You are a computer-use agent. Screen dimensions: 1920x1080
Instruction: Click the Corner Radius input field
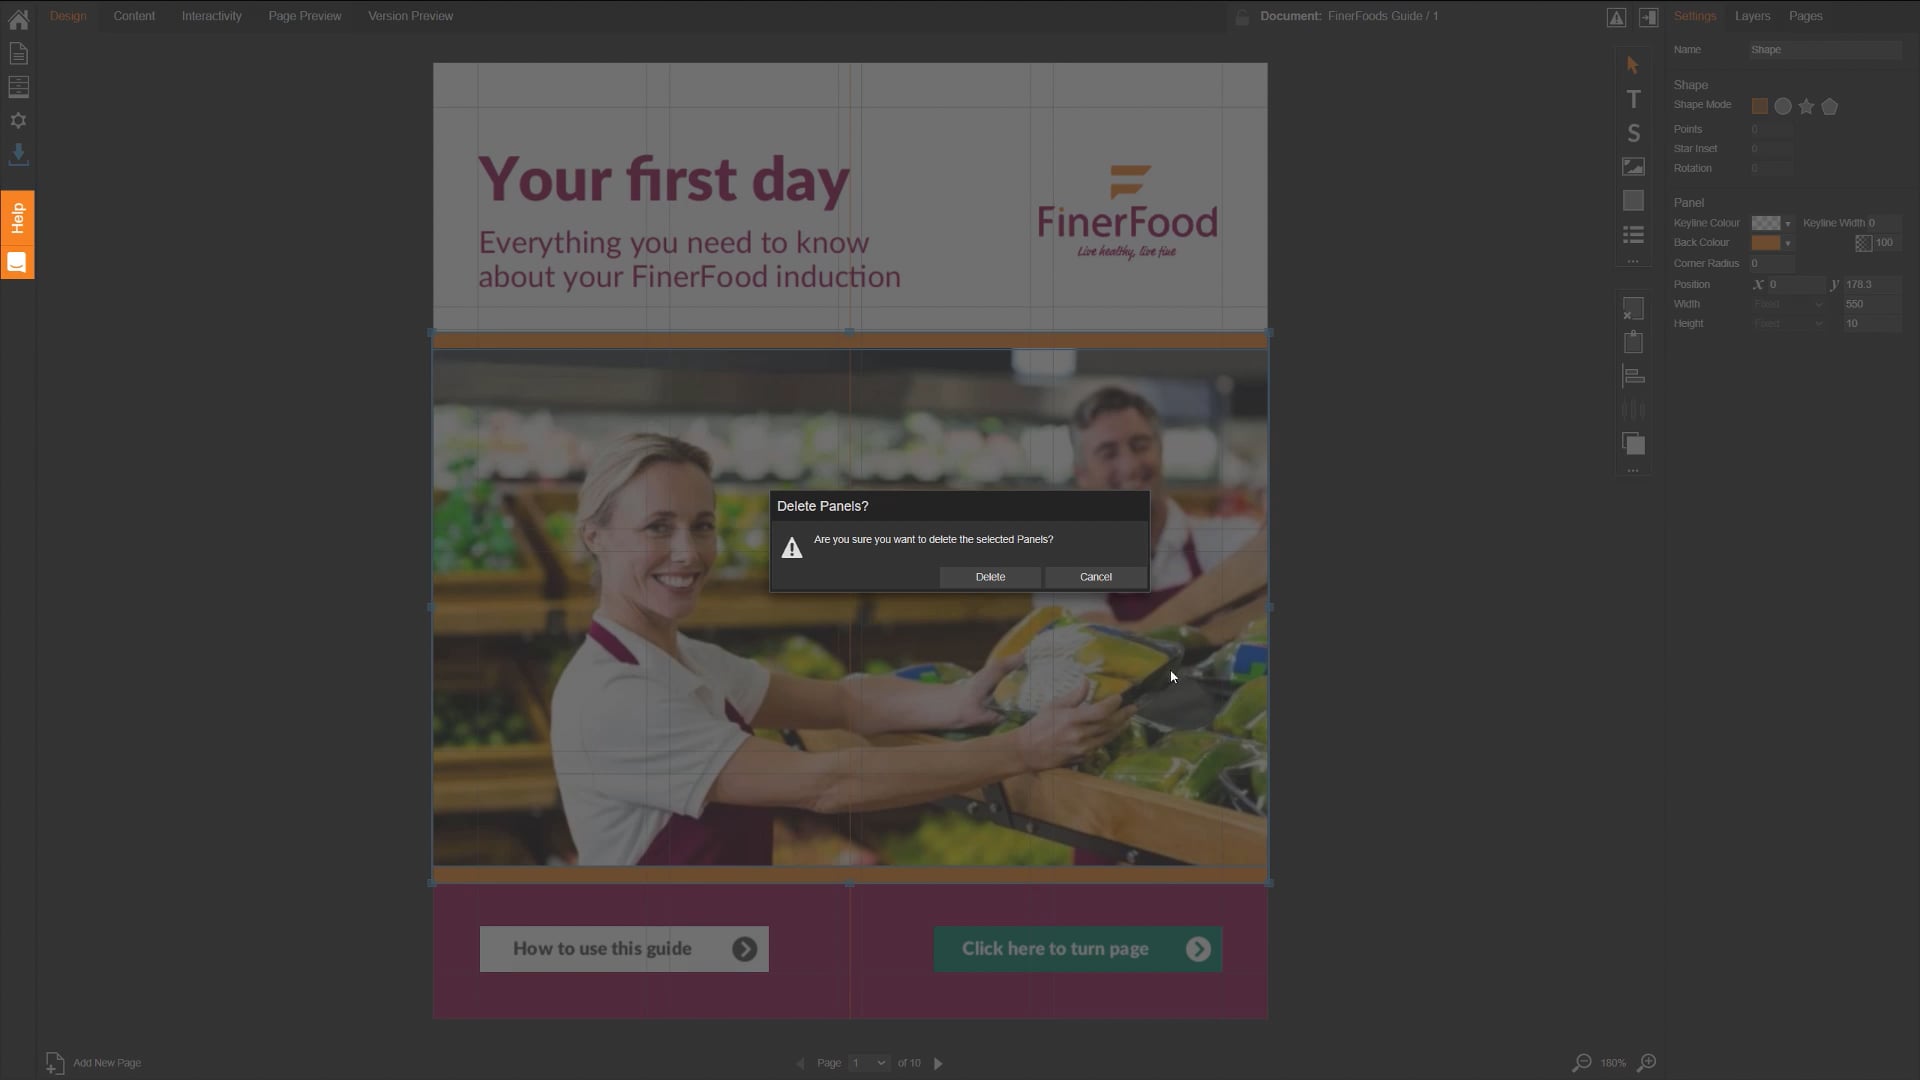click(1771, 263)
